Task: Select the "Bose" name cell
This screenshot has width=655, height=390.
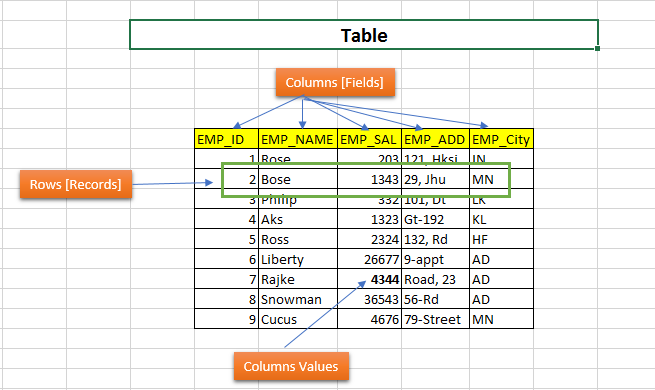Action: pos(298,179)
